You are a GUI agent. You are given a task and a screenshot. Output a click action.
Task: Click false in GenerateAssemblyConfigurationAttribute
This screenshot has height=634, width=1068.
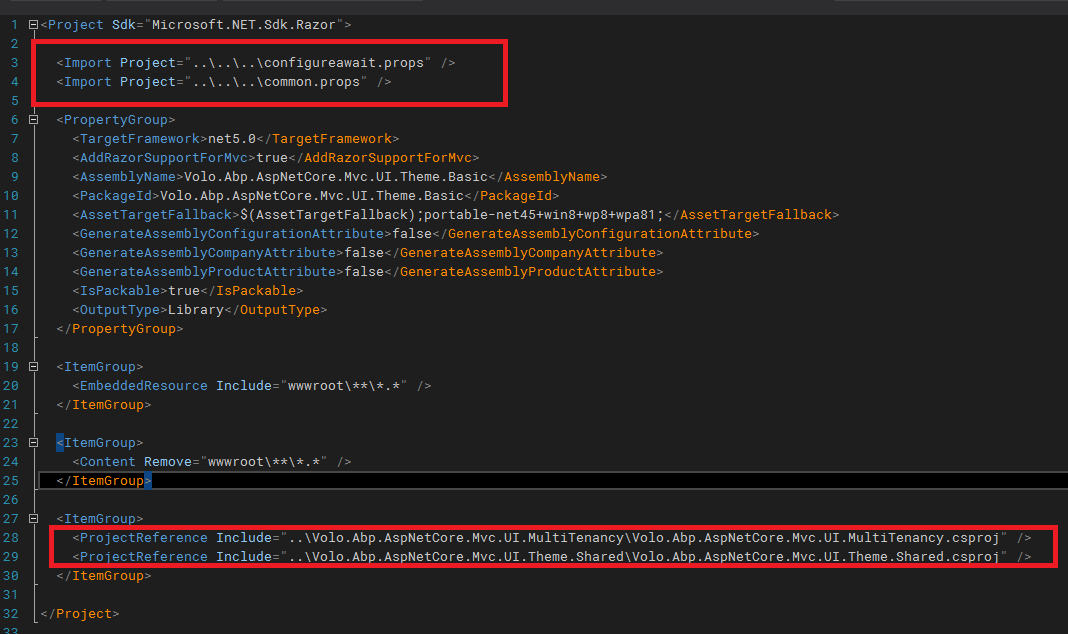412,234
